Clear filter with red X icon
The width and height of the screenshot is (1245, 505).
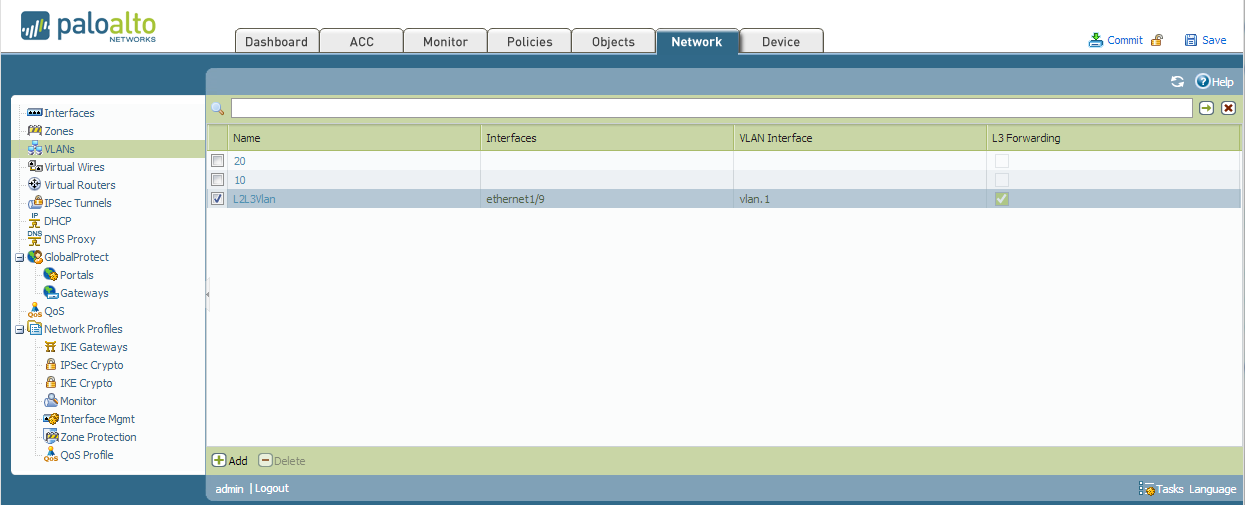pyautogui.click(x=1229, y=108)
